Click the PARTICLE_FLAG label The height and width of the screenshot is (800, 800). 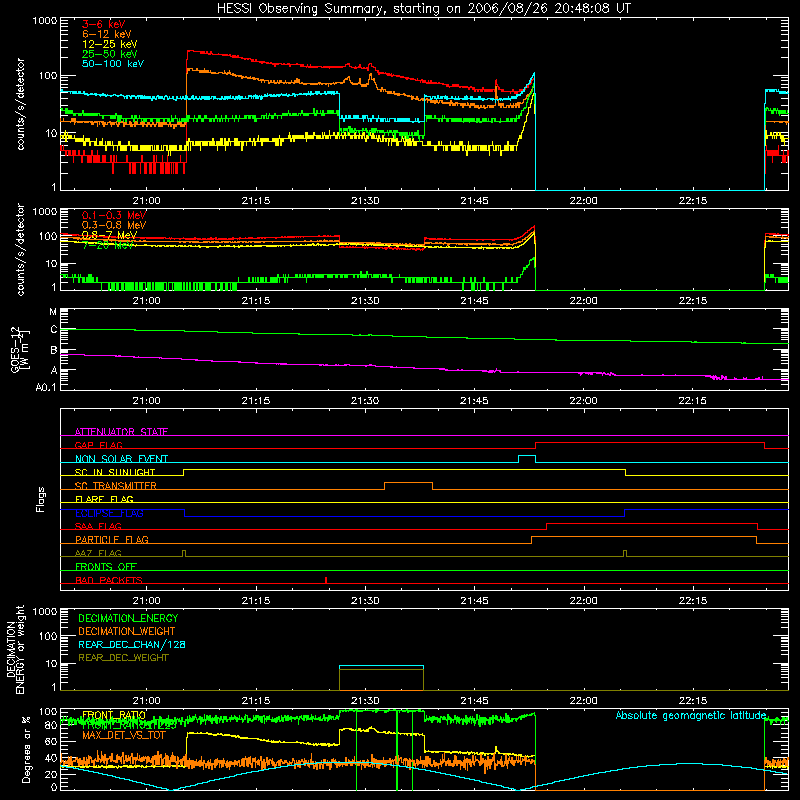pyautogui.click(x=112, y=539)
